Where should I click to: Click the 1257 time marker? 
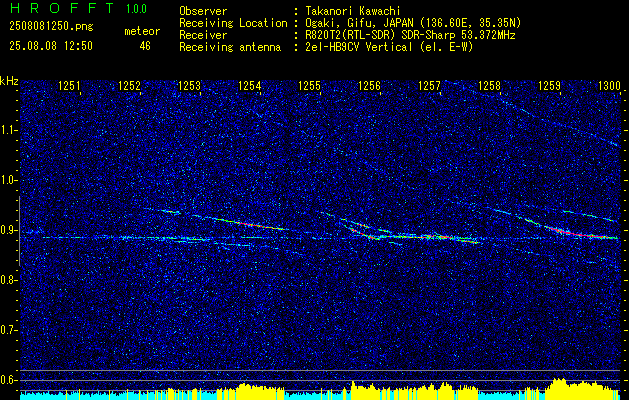[x=429, y=86]
